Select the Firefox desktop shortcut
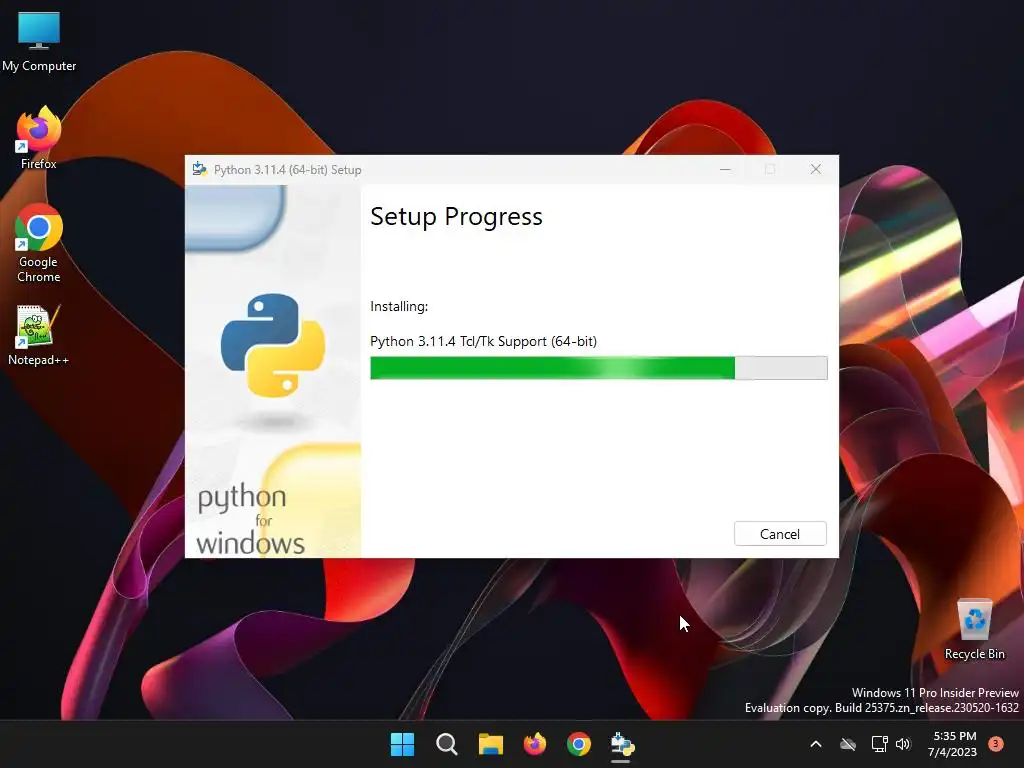This screenshot has width=1024, height=768. pos(39,138)
